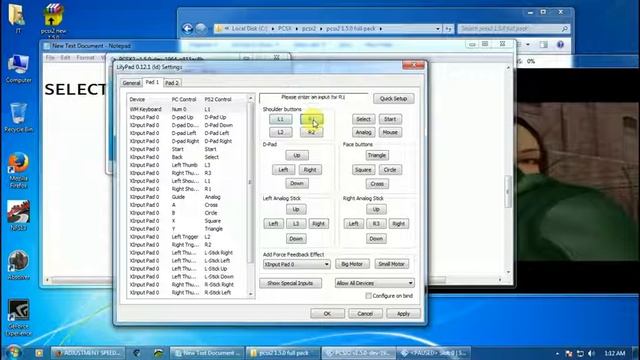Viewport: 640px width, 360px height.
Task: Click the volume speaker icon in tray
Action: click(591, 353)
